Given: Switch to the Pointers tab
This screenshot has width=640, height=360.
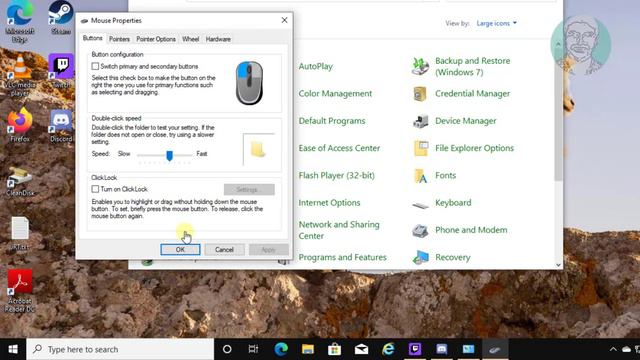Looking at the screenshot, I should tap(119, 39).
